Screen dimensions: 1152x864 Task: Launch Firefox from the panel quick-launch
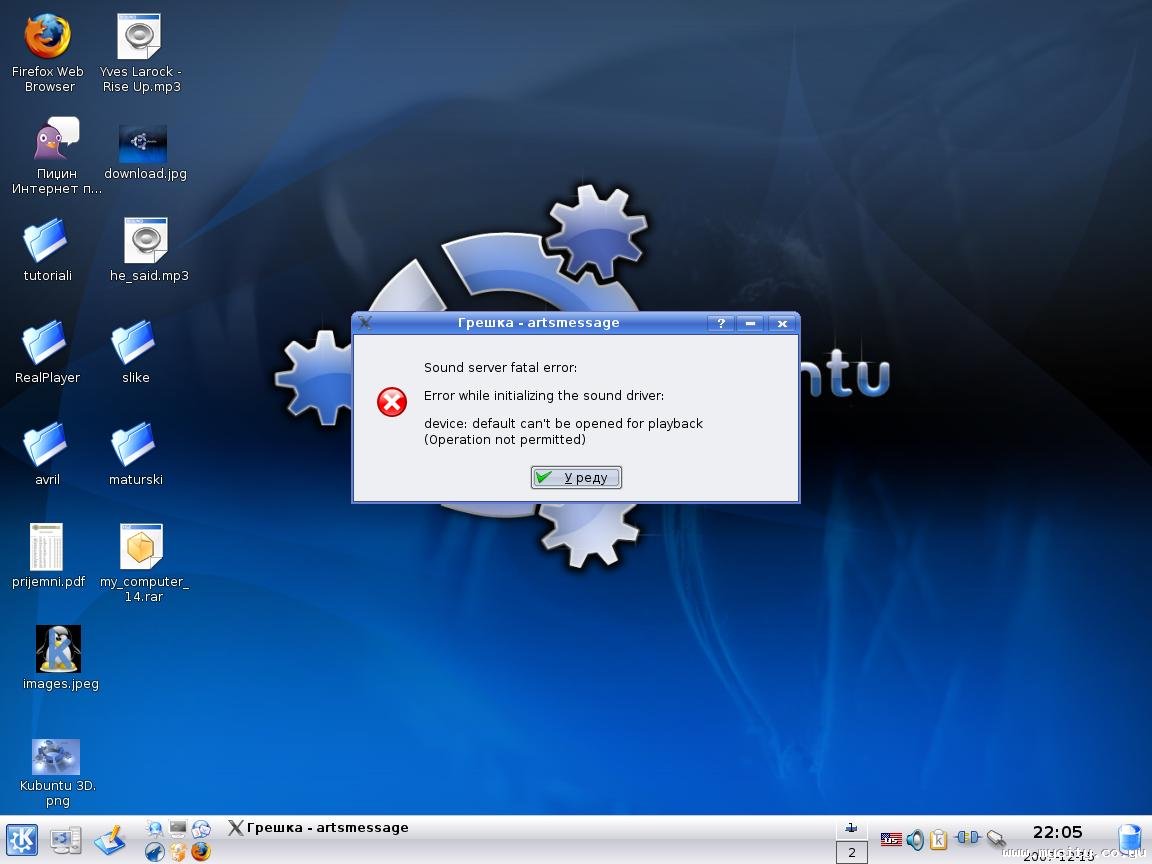[x=201, y=852]
